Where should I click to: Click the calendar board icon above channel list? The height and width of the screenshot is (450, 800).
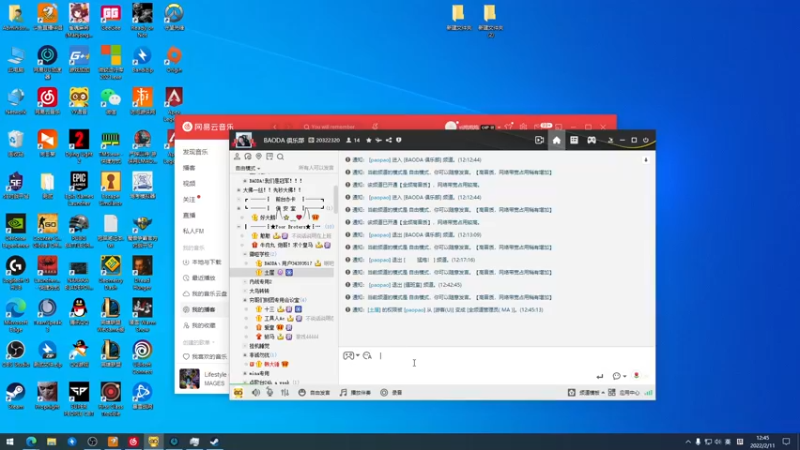pos(269,157)
